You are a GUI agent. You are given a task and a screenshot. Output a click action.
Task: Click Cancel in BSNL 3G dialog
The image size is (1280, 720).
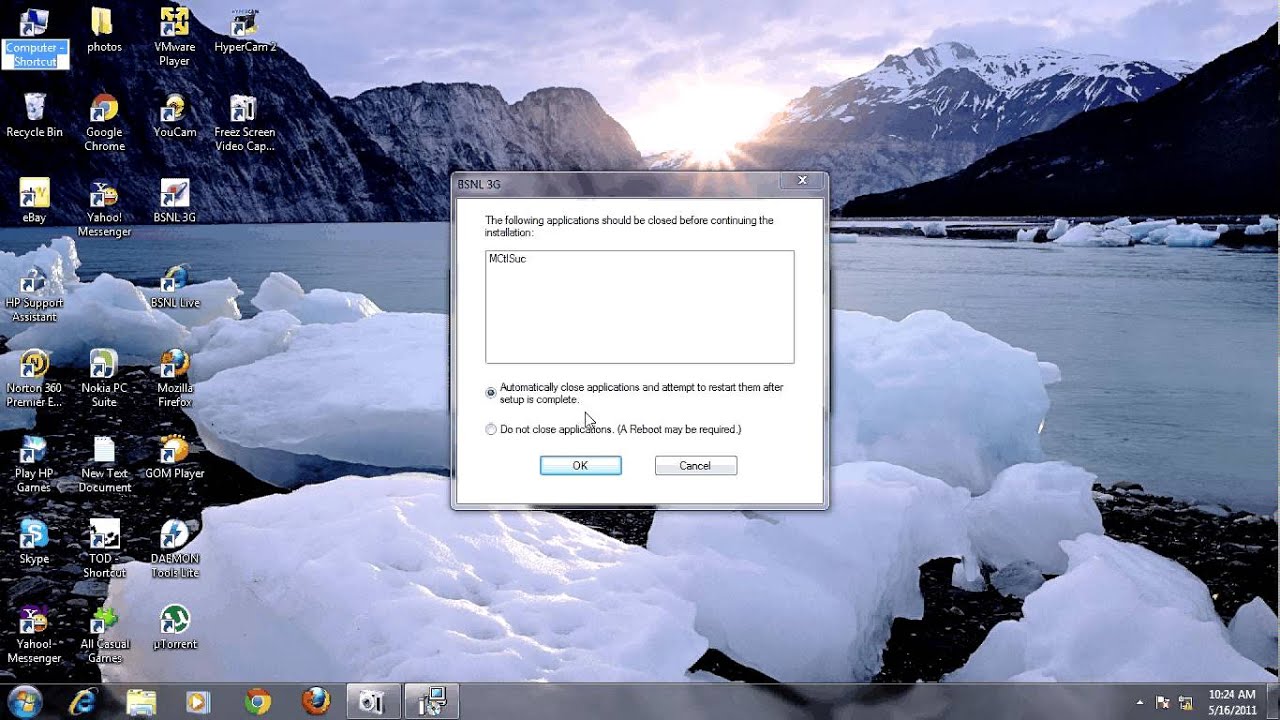click(696, 466)
